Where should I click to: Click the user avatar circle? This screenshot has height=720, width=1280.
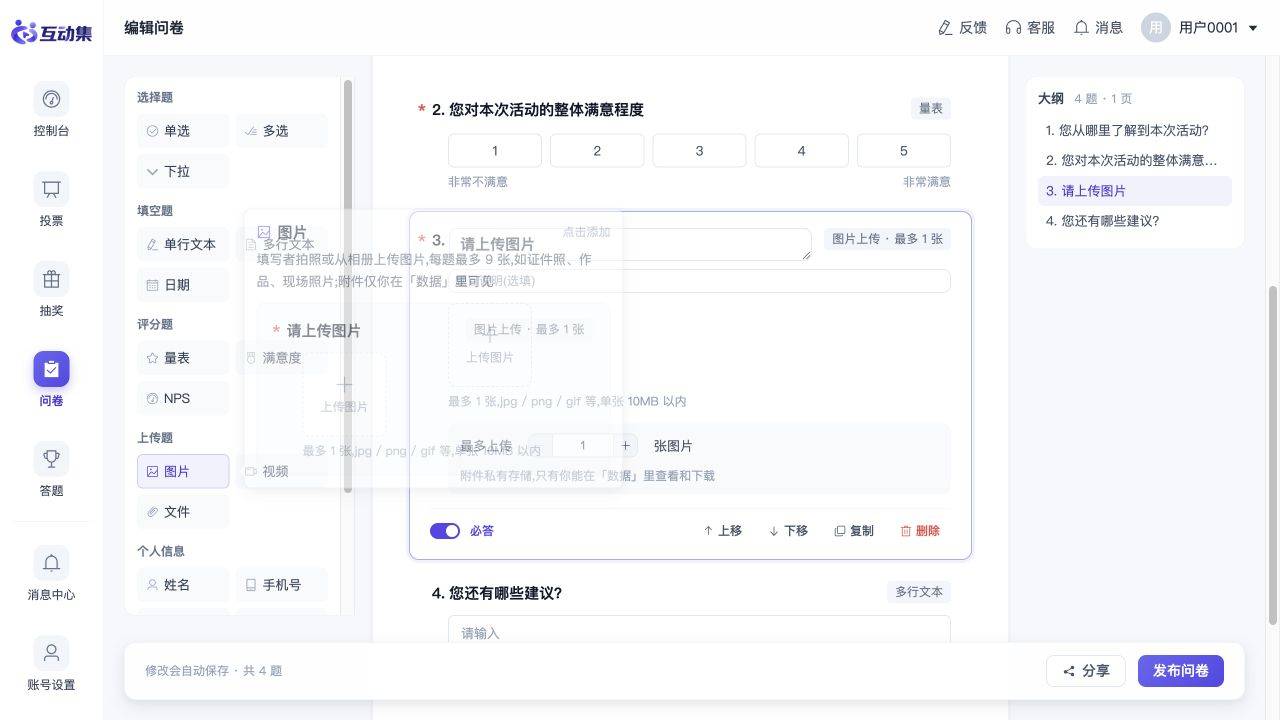pyautogui.click(x=1155, y=28)
